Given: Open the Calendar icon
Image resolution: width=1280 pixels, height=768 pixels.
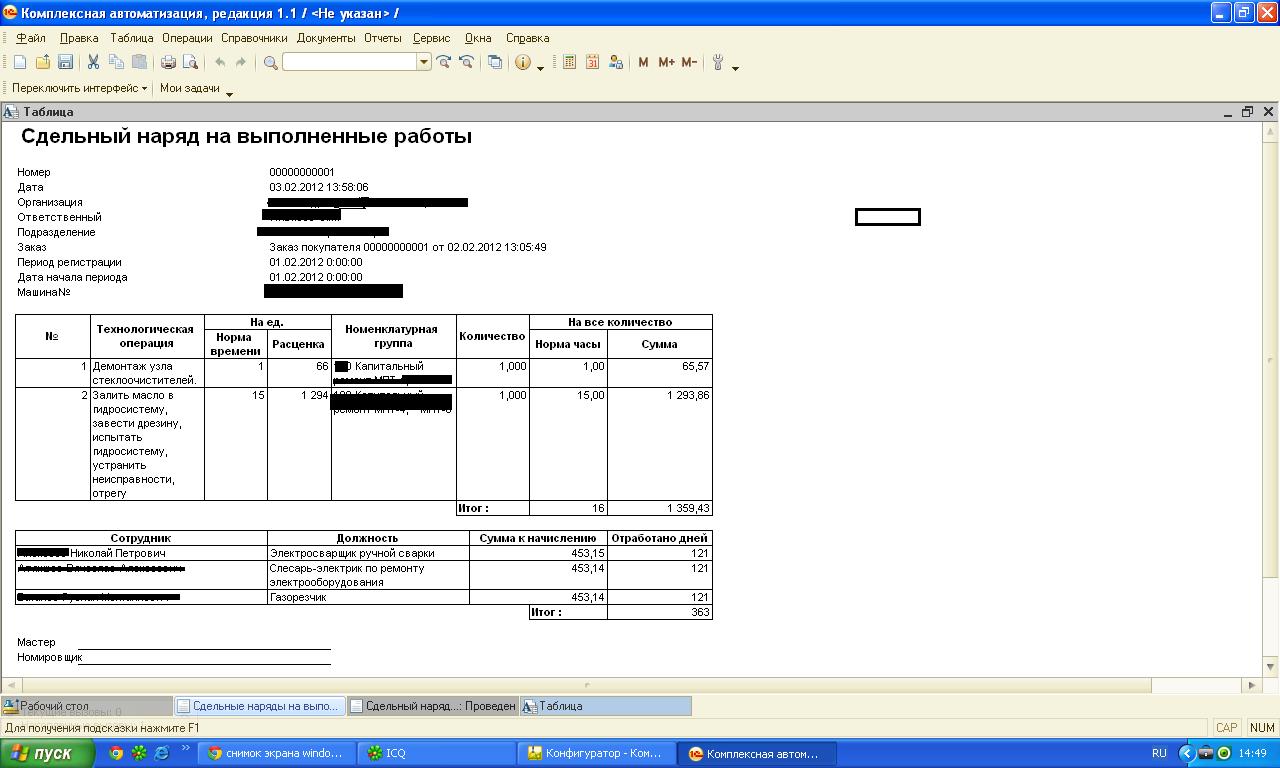Looking at the screenshot, I should coord(592,62).
